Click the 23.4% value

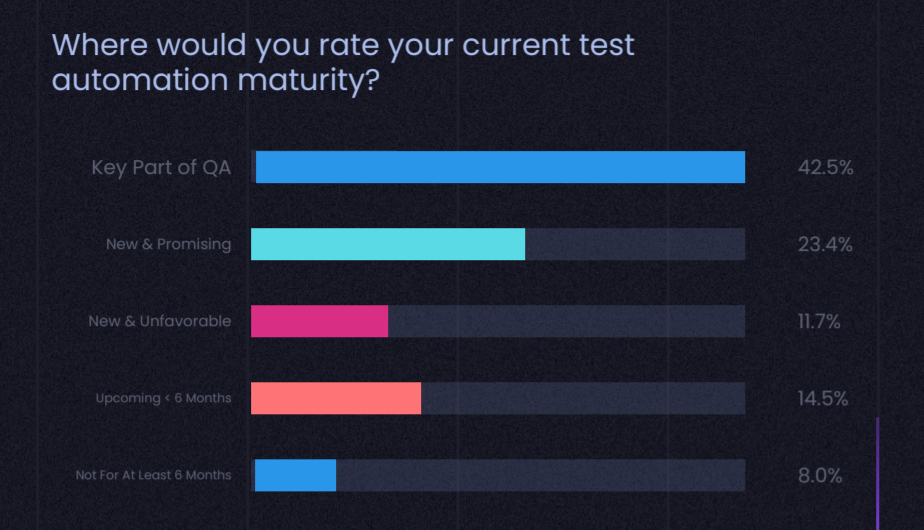pyautogui.click(x=825, y=244)
